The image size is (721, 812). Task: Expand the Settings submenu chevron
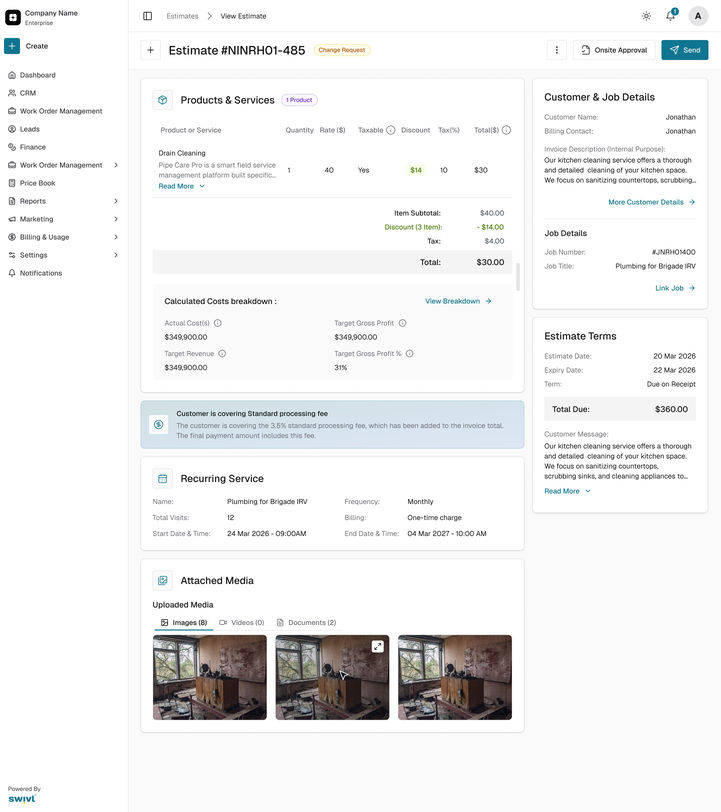116,255
